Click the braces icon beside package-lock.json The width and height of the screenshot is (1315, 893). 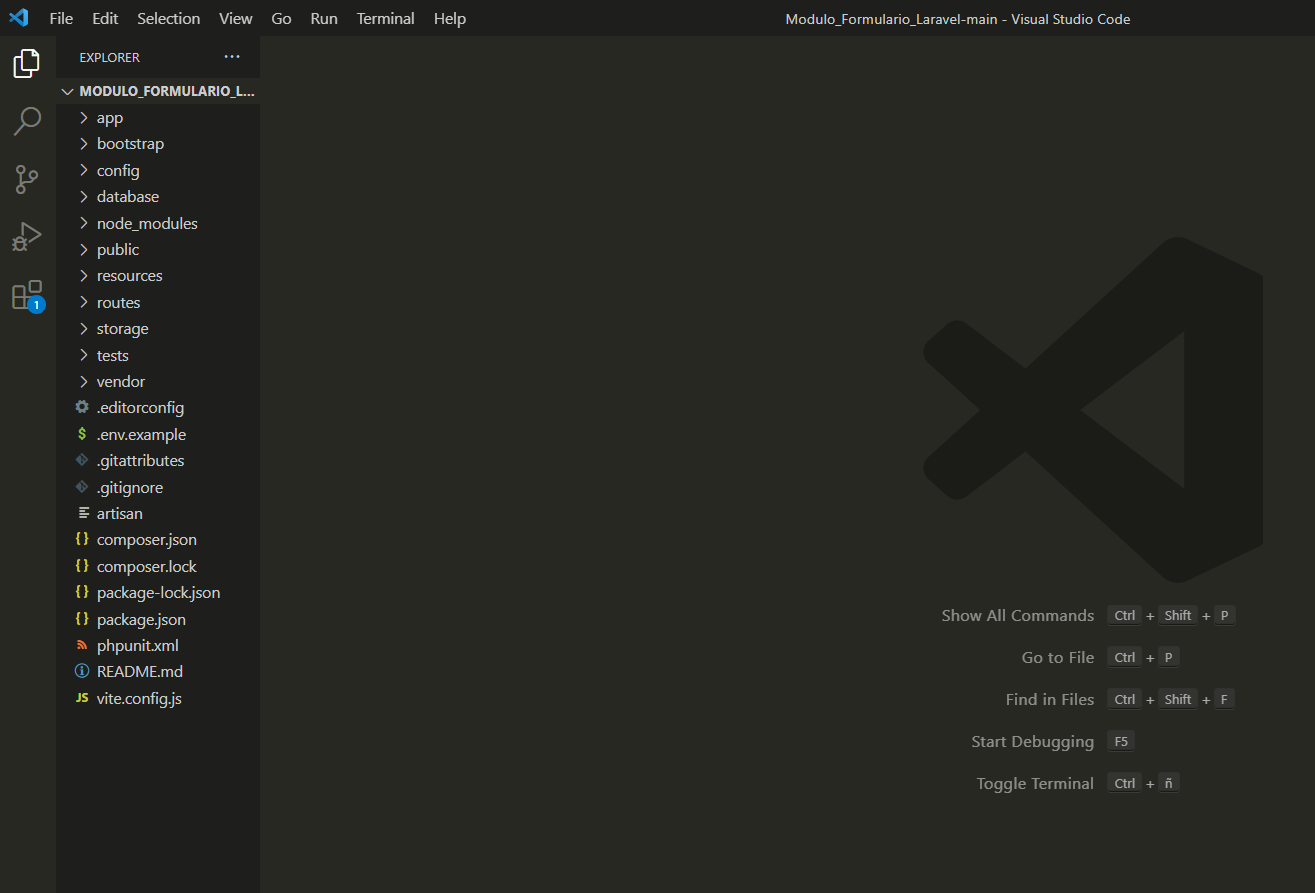(x=82, y=592)
